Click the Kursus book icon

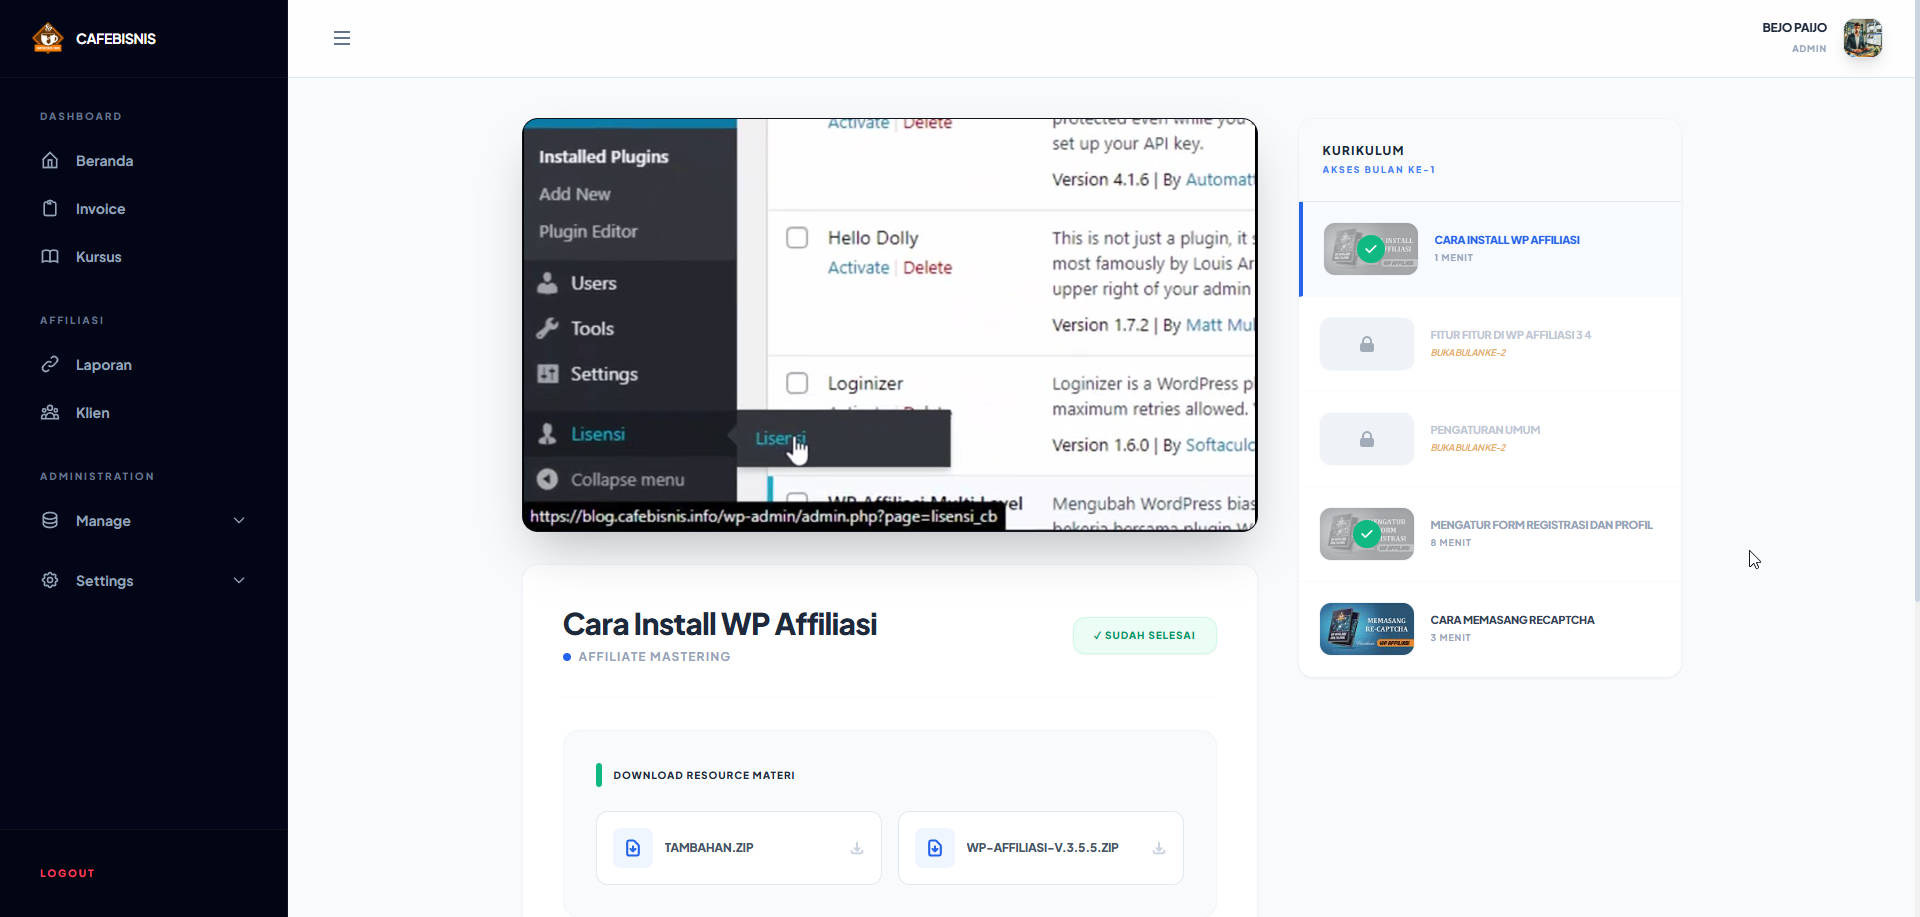point(50,256)
